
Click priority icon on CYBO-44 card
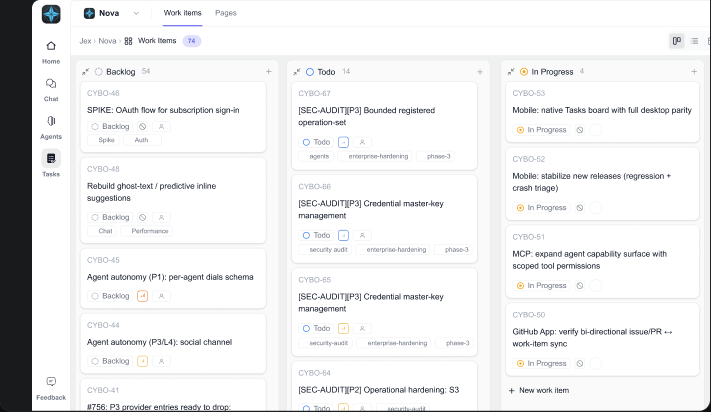point(142,361)
